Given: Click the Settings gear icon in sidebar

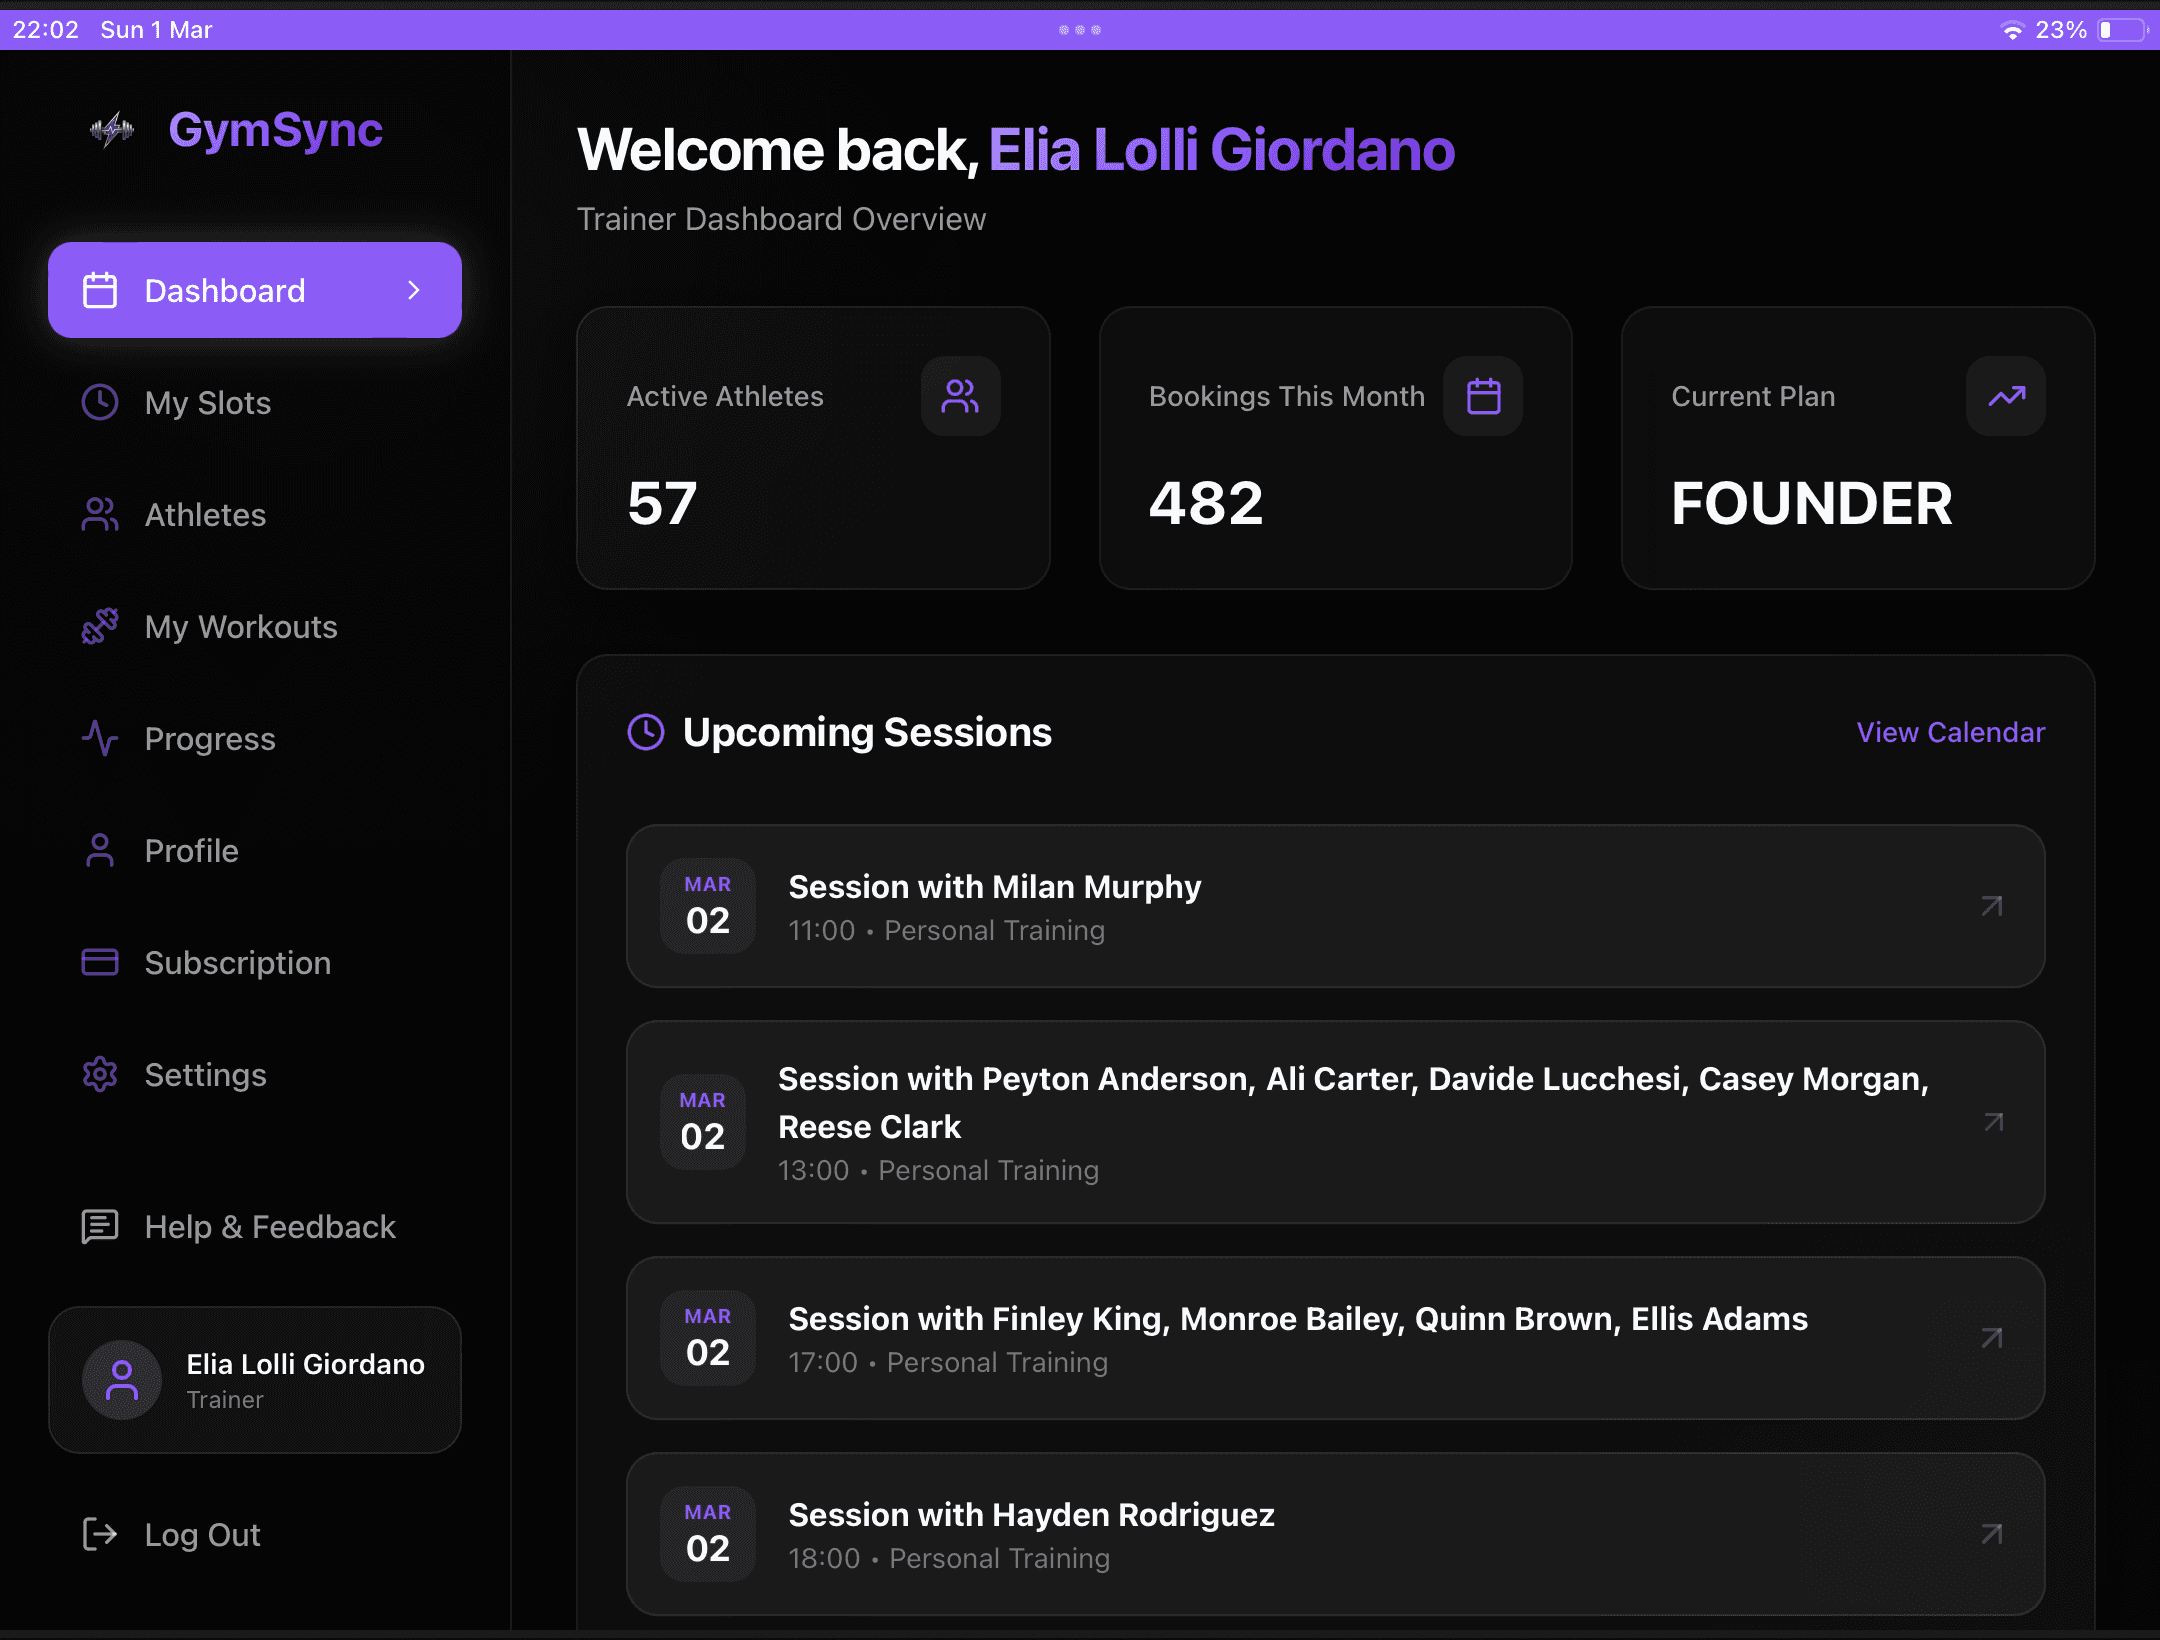Looking at the screenshot, I should point(100,1075).
